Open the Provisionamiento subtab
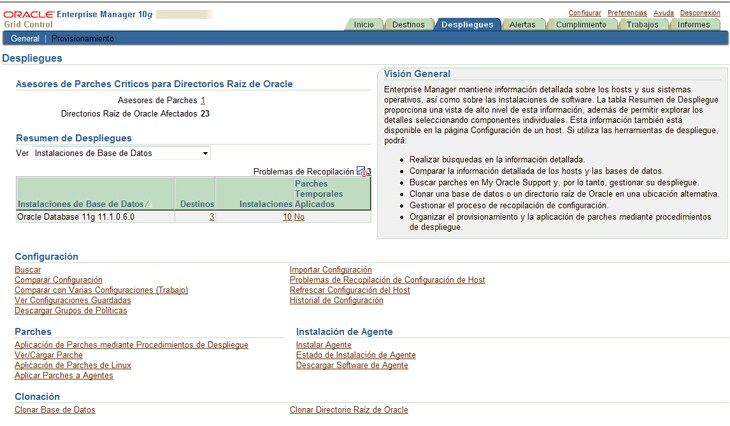The image size is (730, 426). 83,38
